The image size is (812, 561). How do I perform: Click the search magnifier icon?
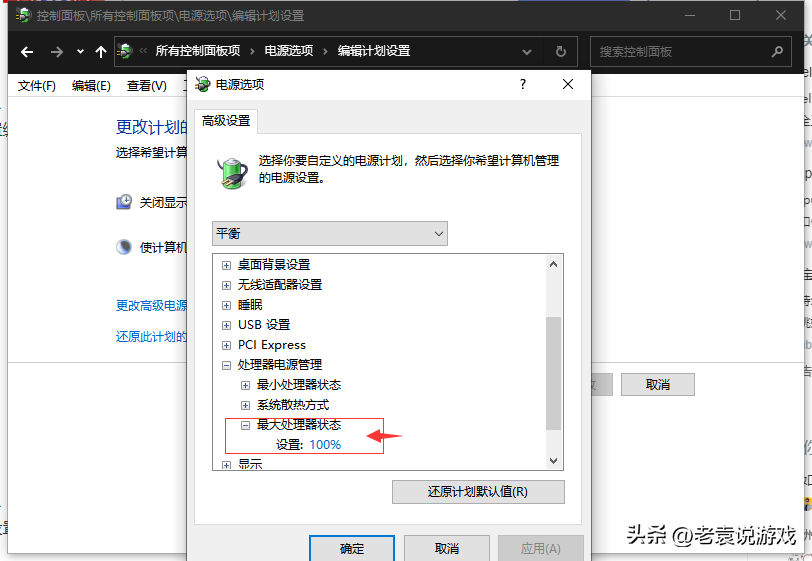point(777,51)
